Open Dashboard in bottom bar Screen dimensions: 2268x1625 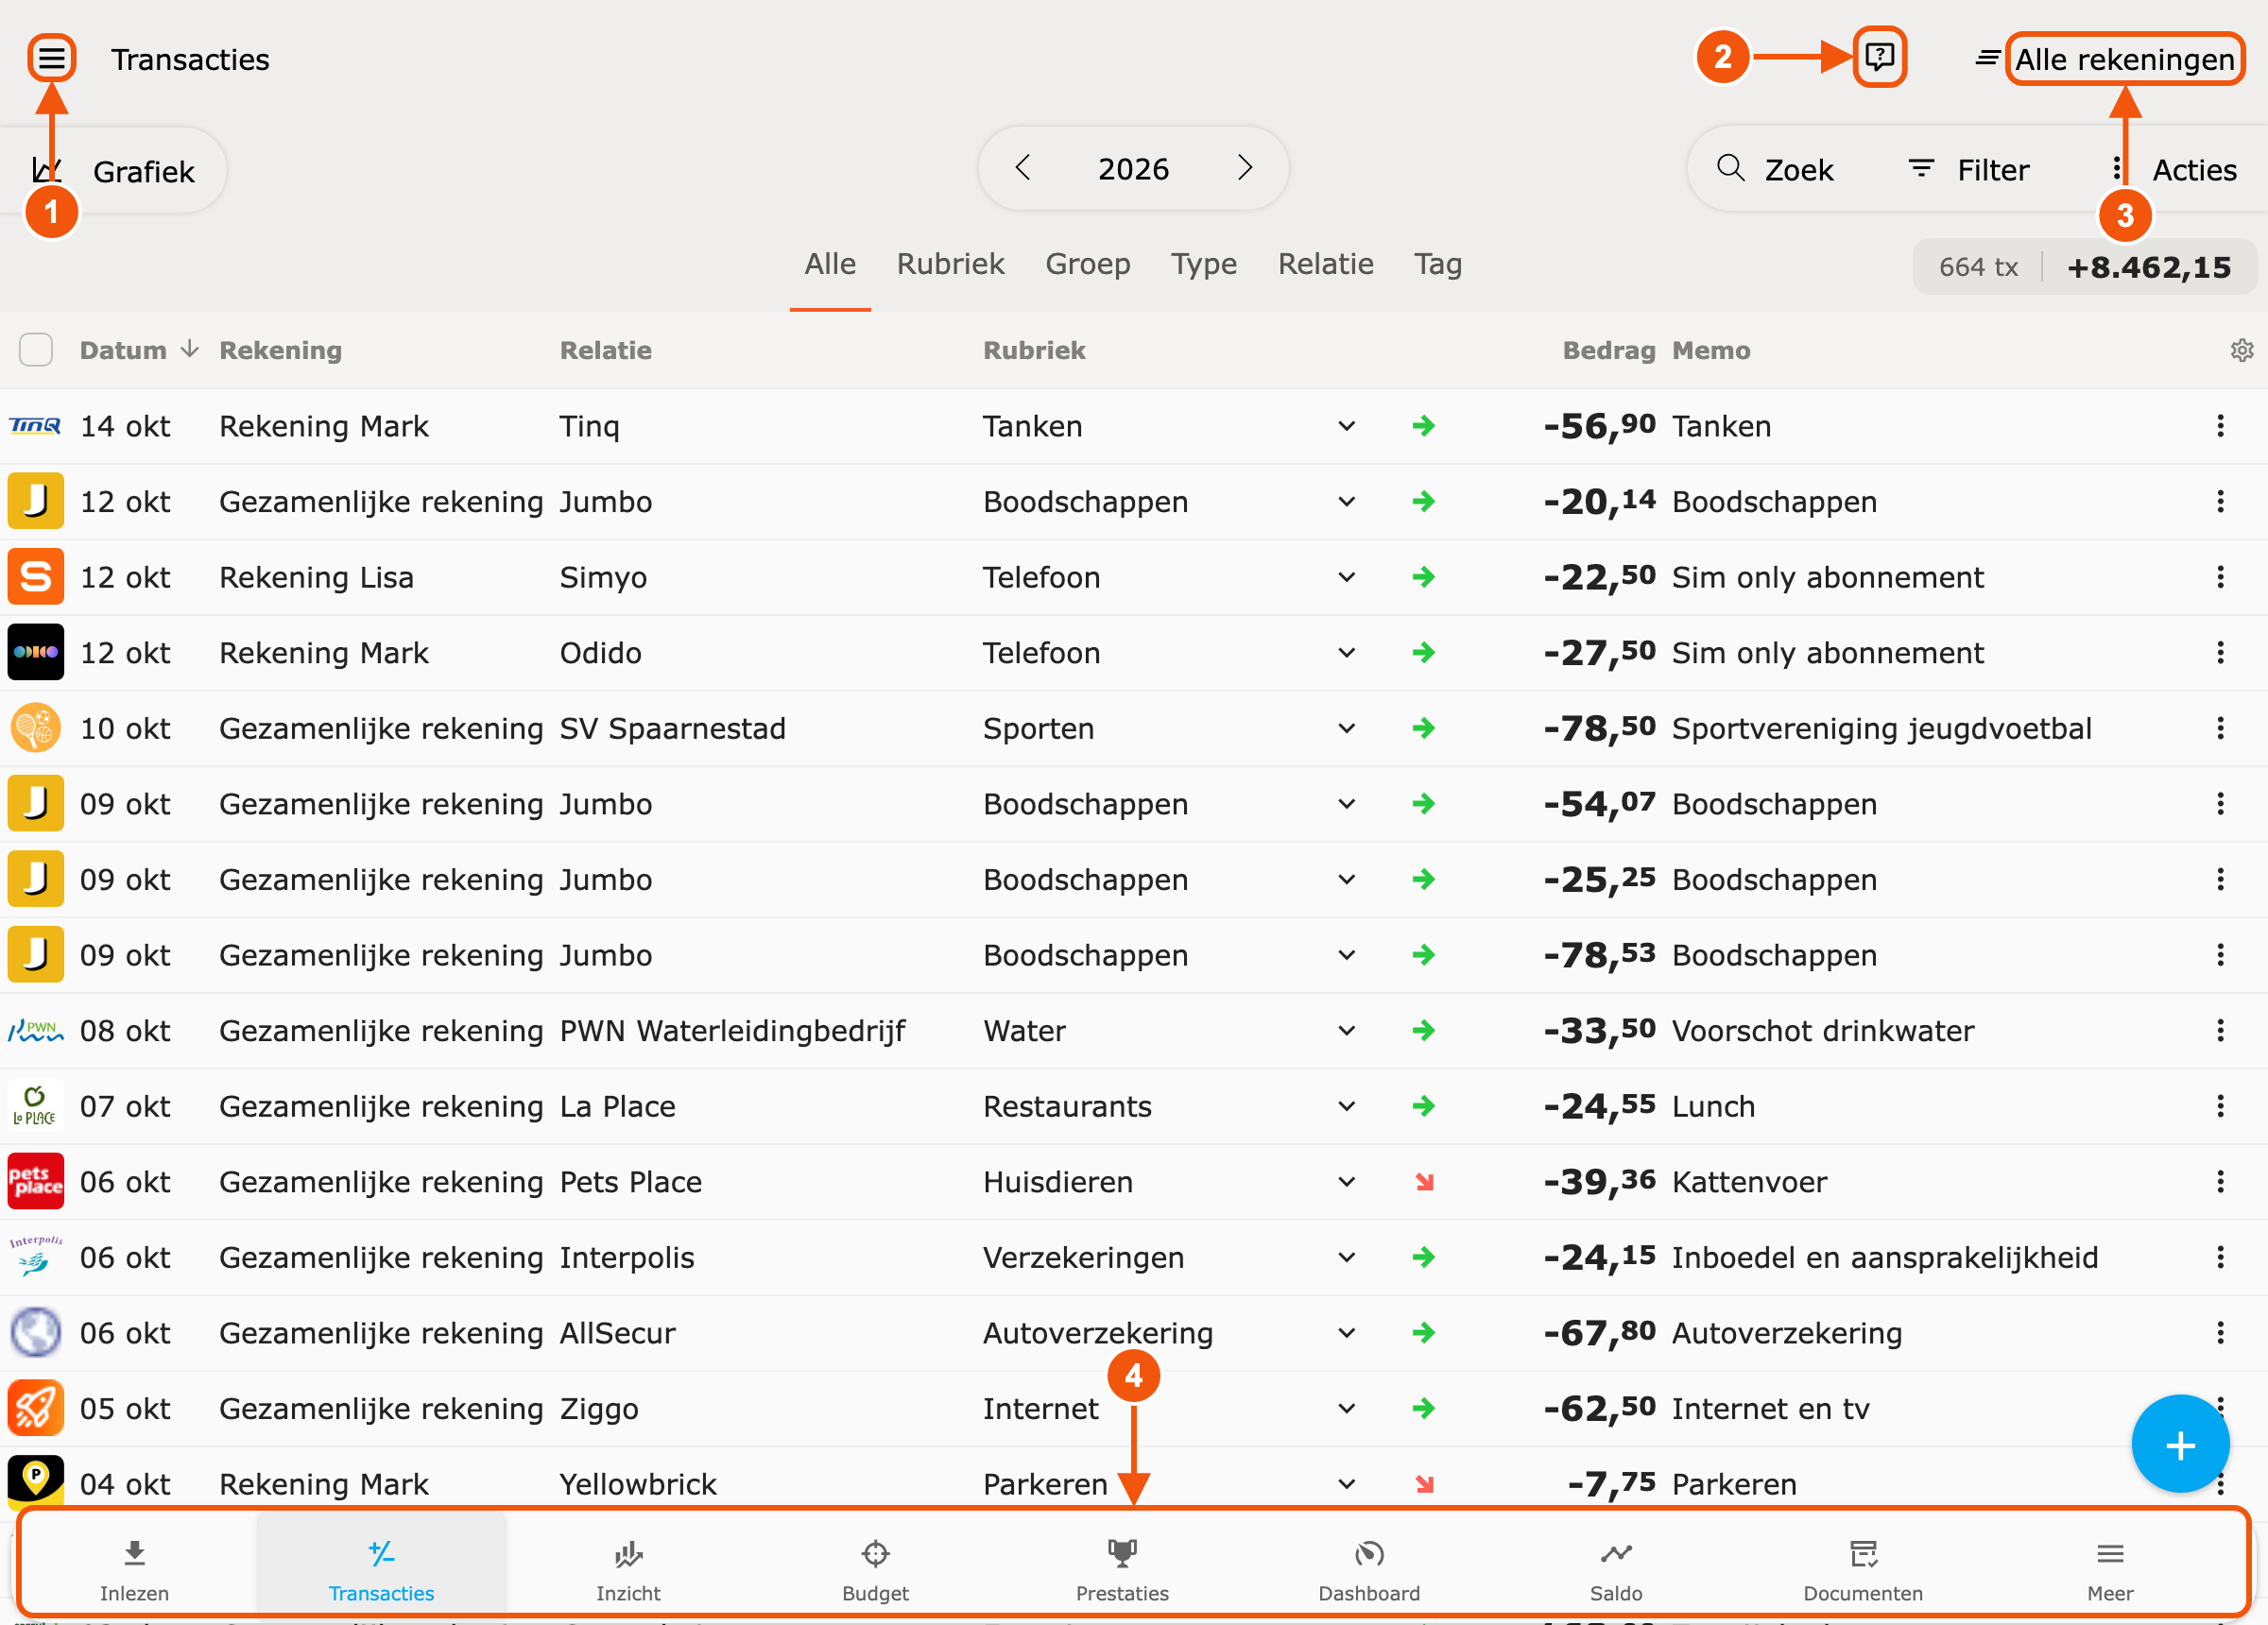pyautogui.click(x=1369, y=1569)
